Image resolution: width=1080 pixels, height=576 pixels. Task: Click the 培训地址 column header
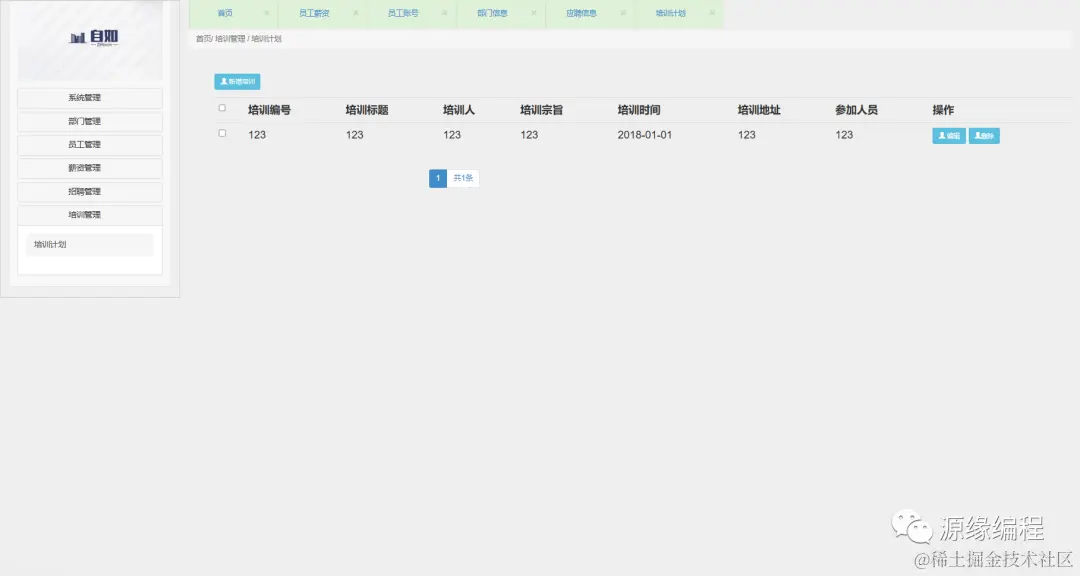tap(759, 110)
